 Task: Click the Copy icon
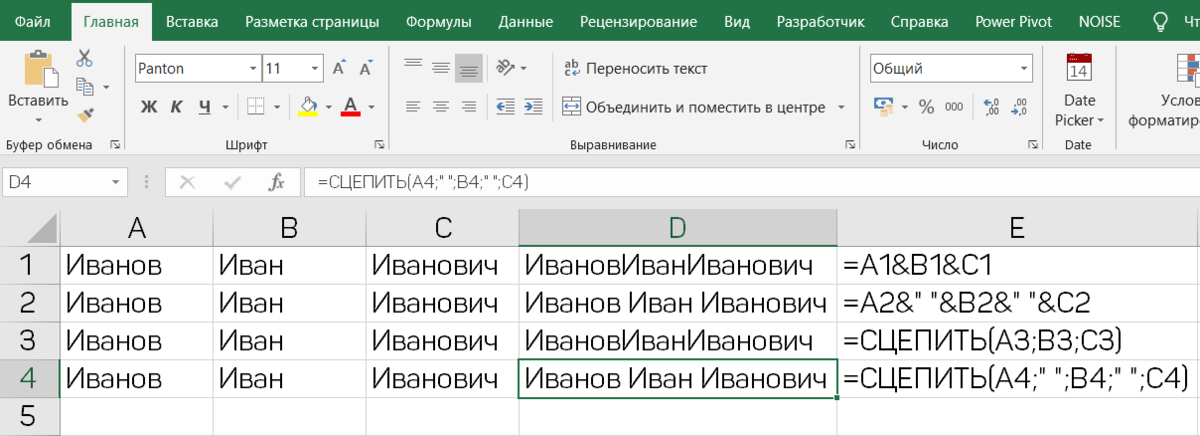[x=84, y=87]
